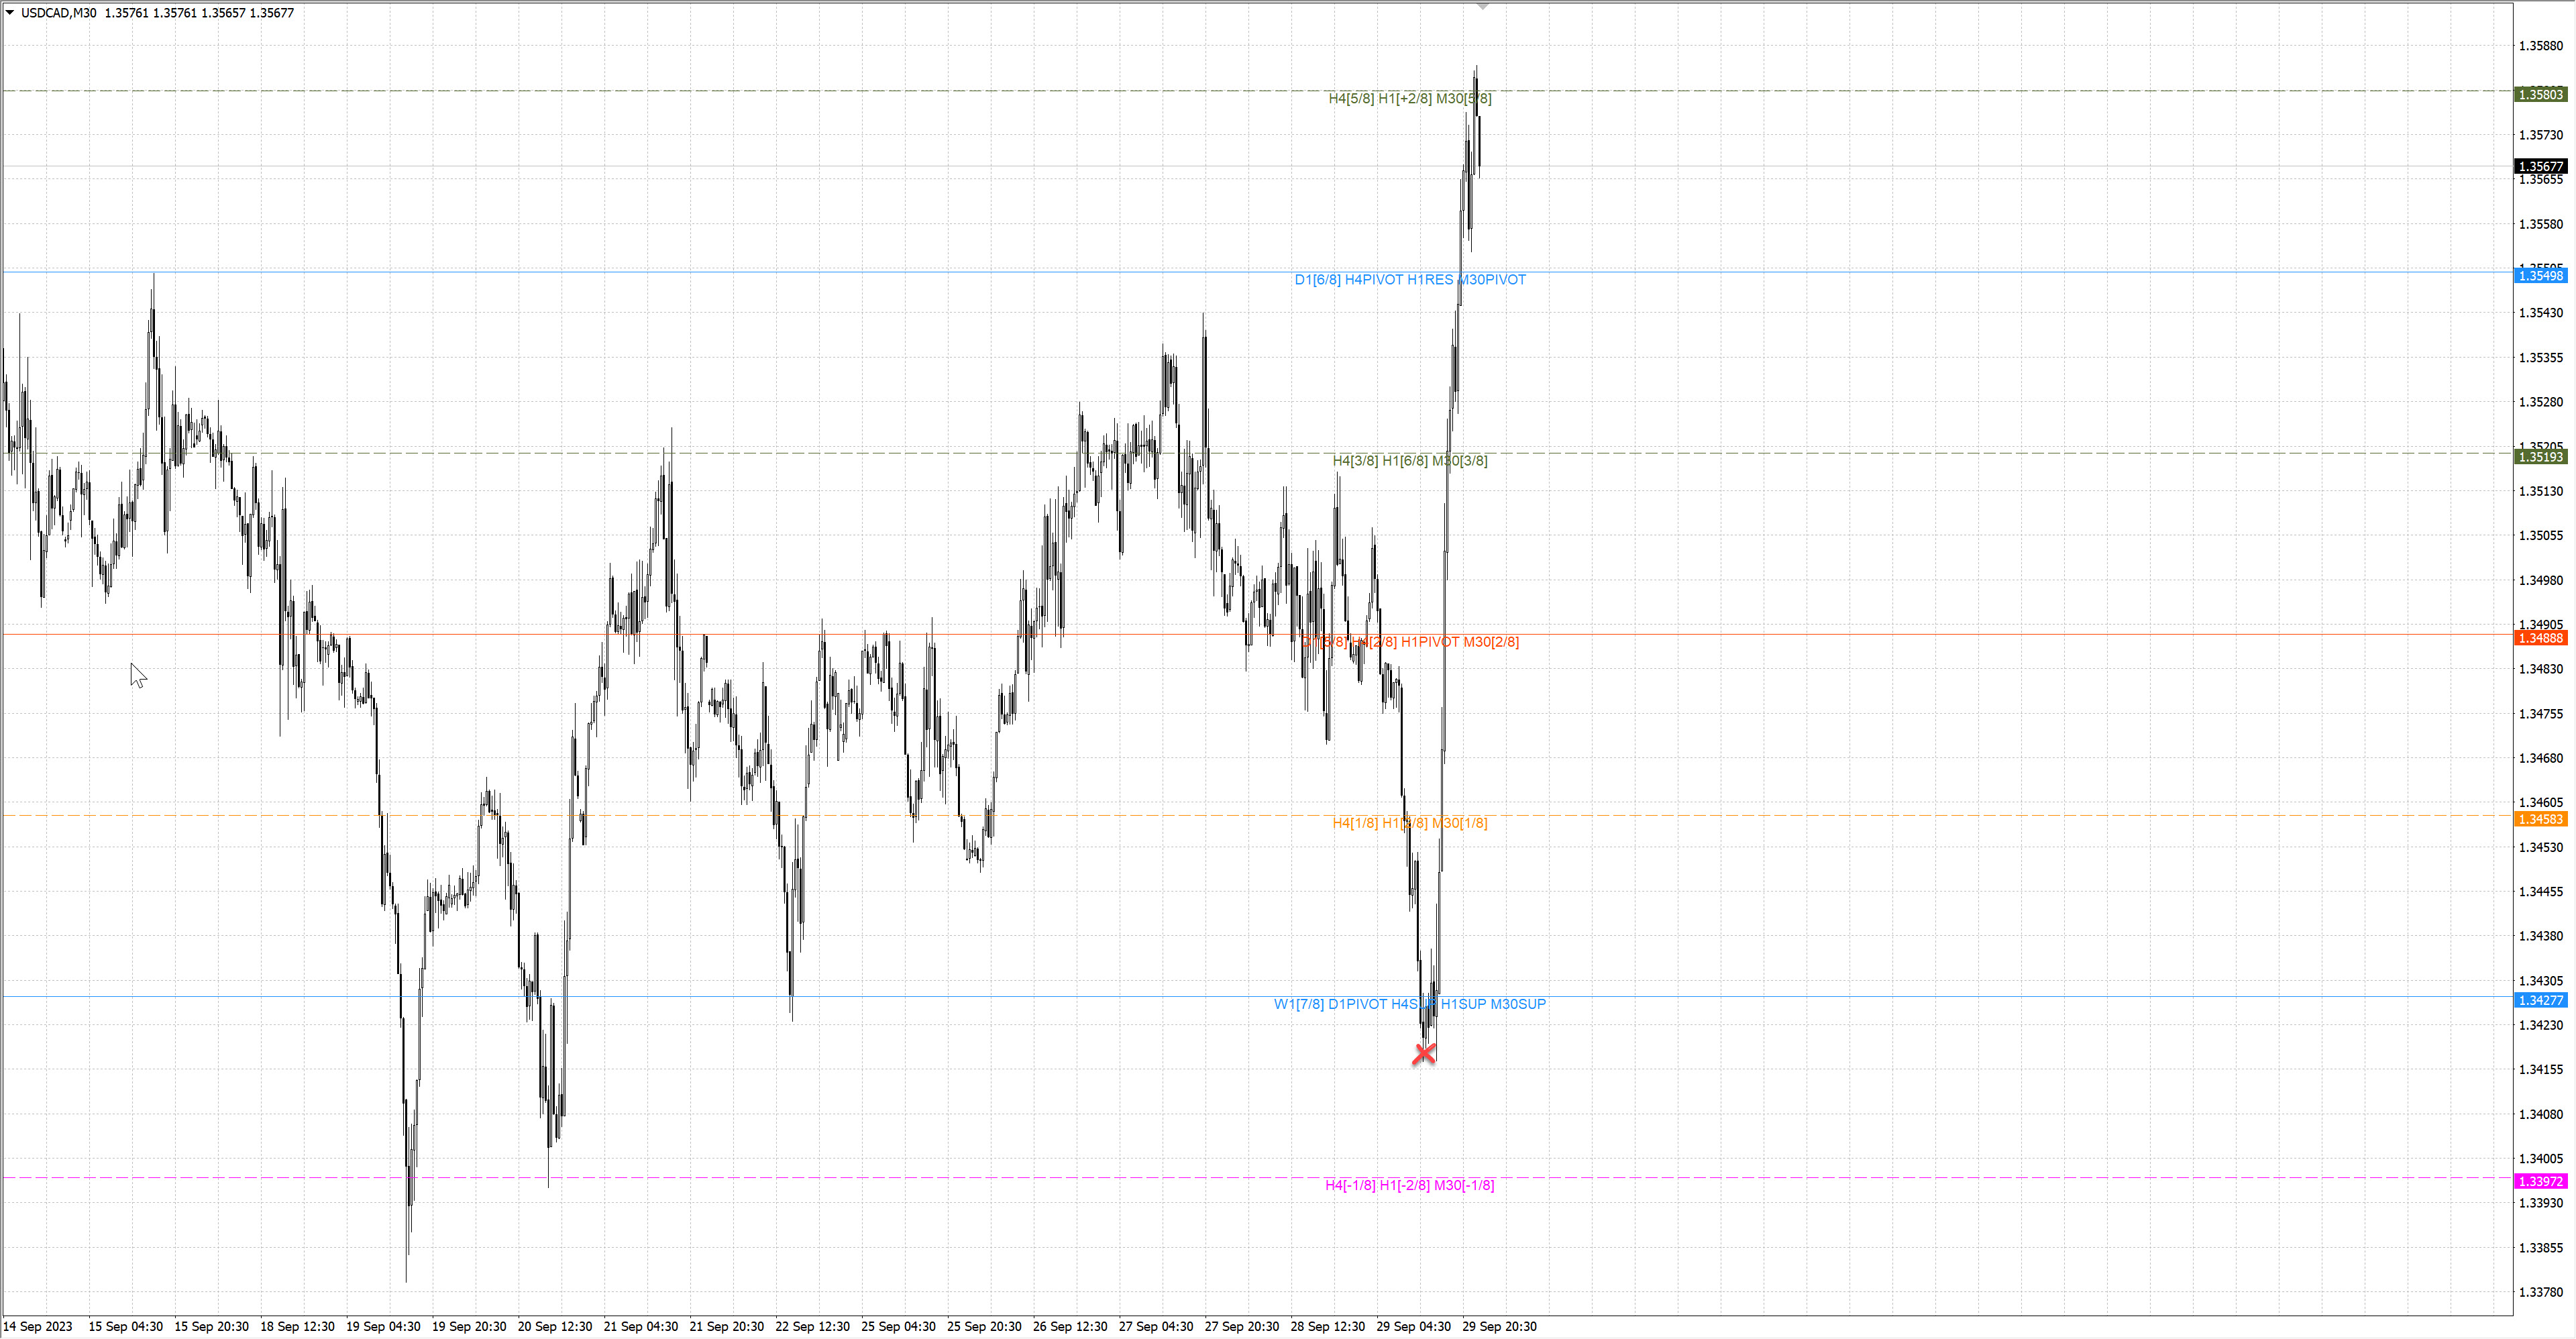Click the orange 1.34583 price tag
This screenshot has height=1339, width=2576.
pos(2540,819)
